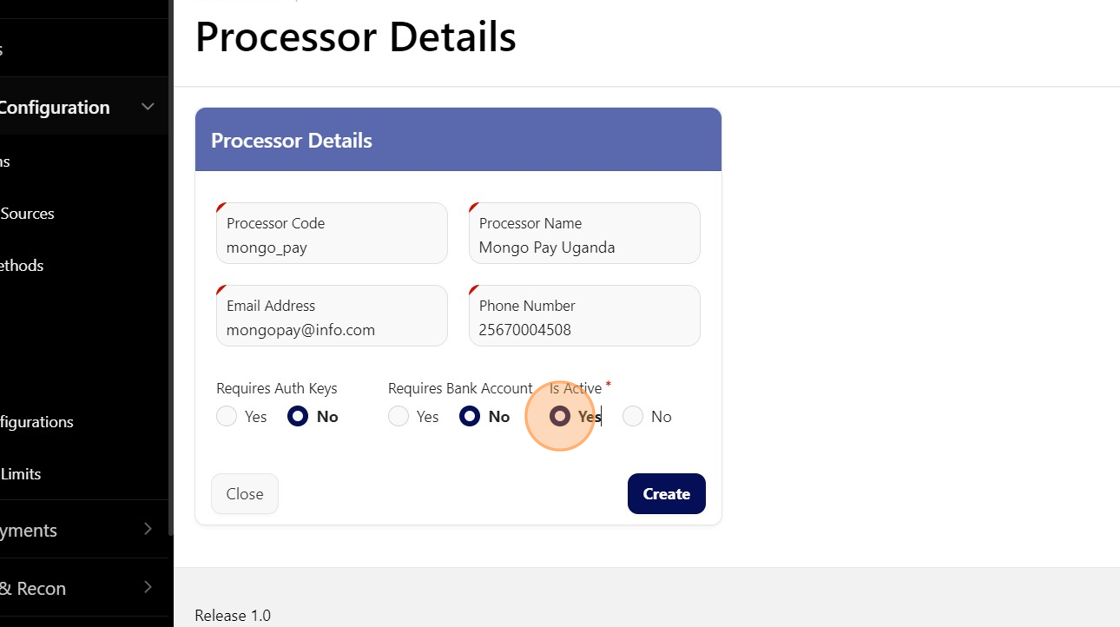Choose No for Requires Bank Account
The height and width of the screenshot is (627, 1120).
click(x=470, y=417)
